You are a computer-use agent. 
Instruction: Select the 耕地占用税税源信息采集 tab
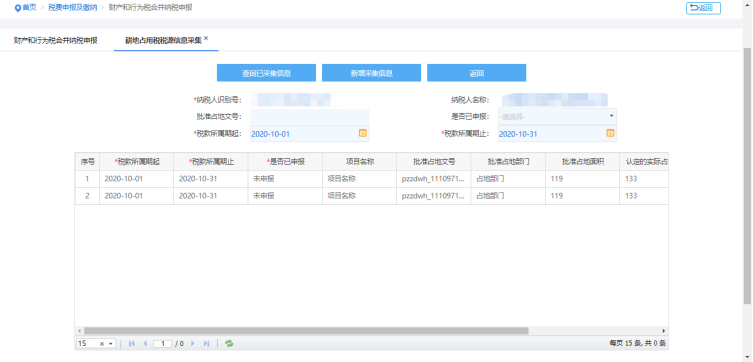pyautogui.click(x=163, y=40)
